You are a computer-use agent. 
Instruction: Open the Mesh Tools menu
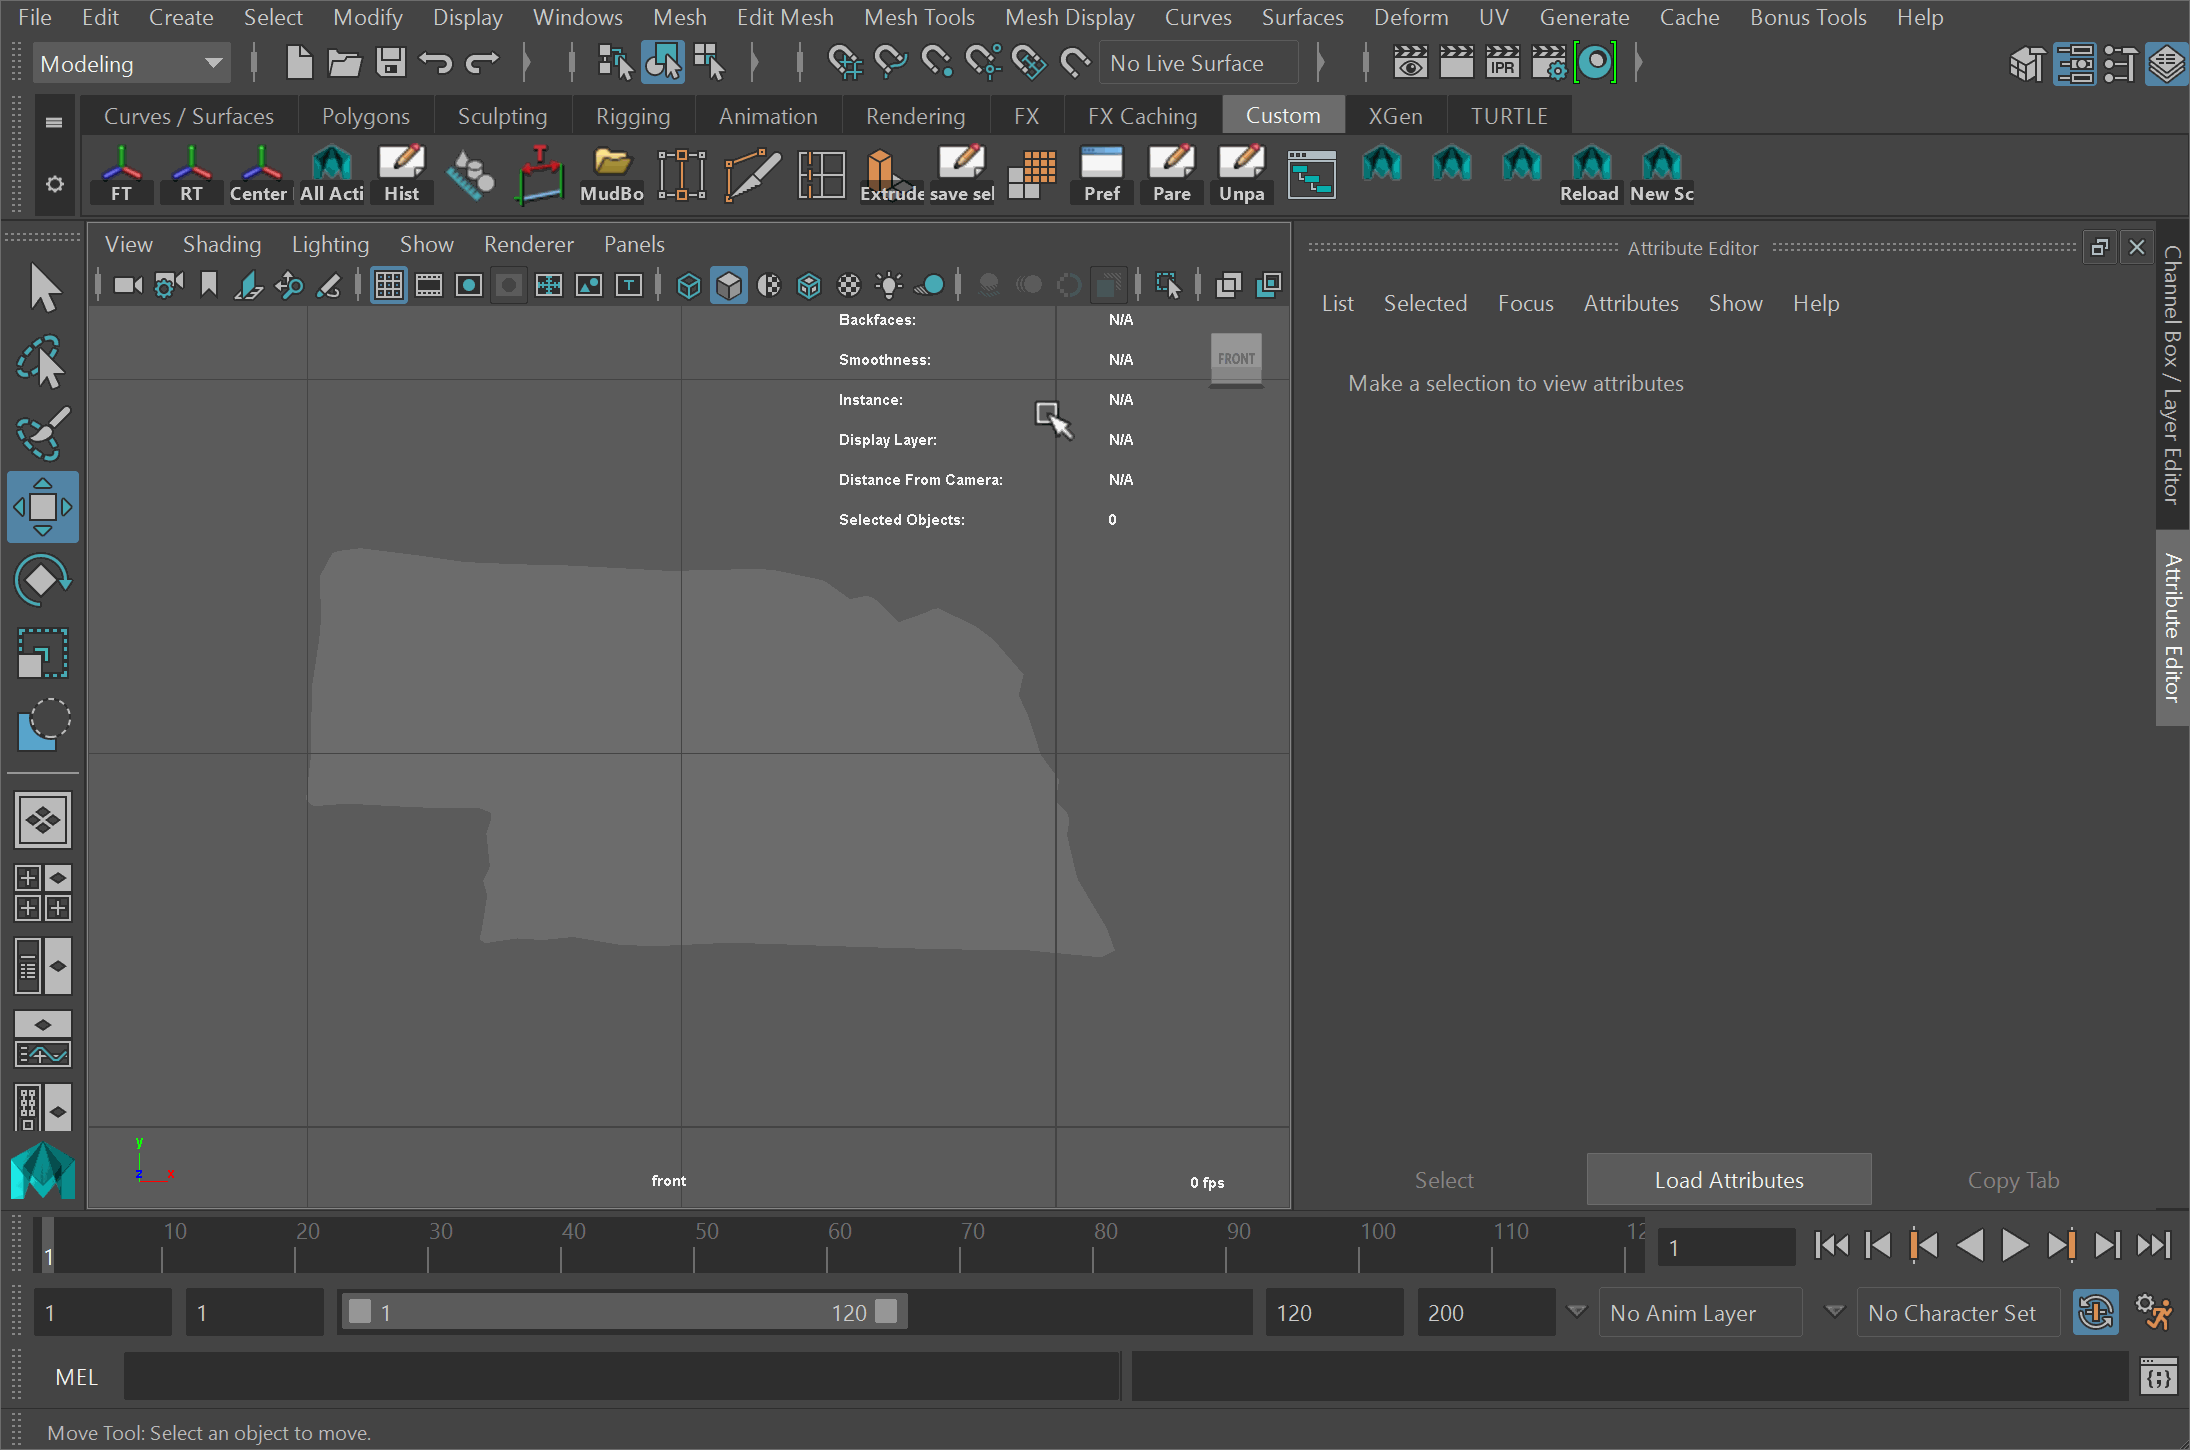pyautogui.click(x=919, y=17)
